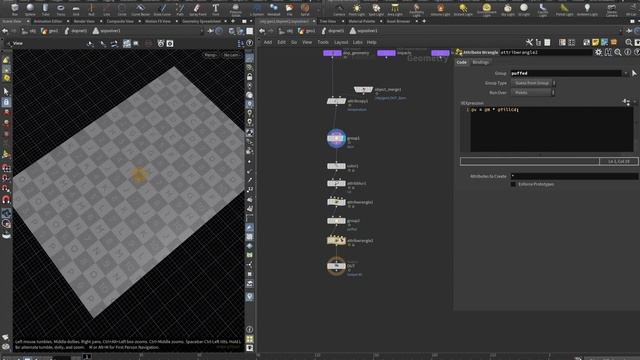Enable the Enforce Prototypes checkbox
This screenshot has width=640, height=360.
[513, 184]
